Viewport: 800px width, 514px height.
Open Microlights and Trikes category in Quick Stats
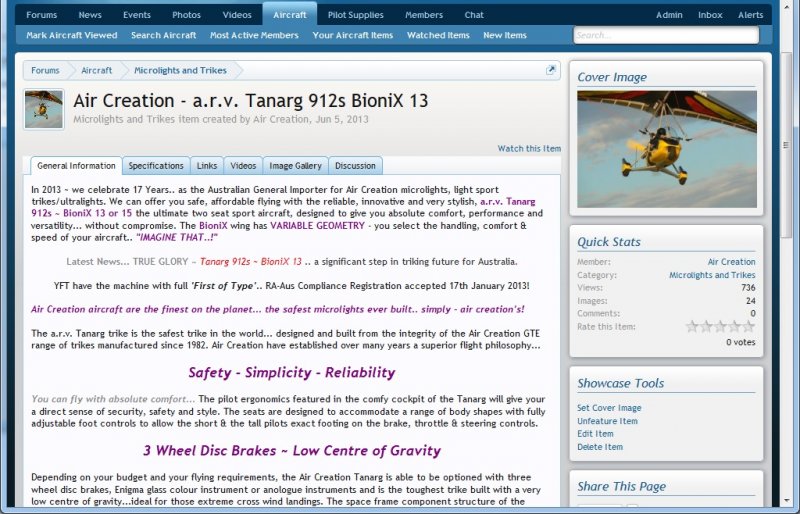click(x=712, y=275)
